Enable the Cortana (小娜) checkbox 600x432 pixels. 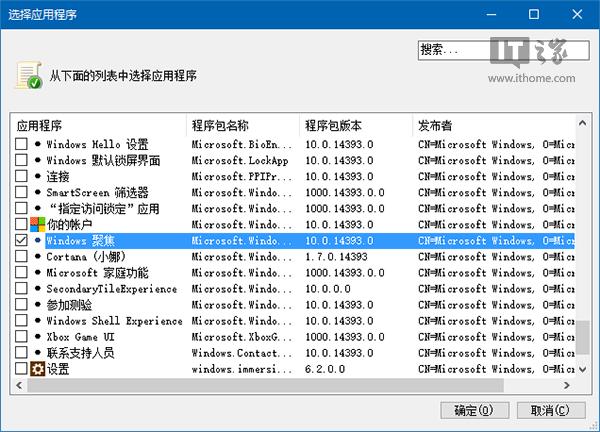(21, 257)
